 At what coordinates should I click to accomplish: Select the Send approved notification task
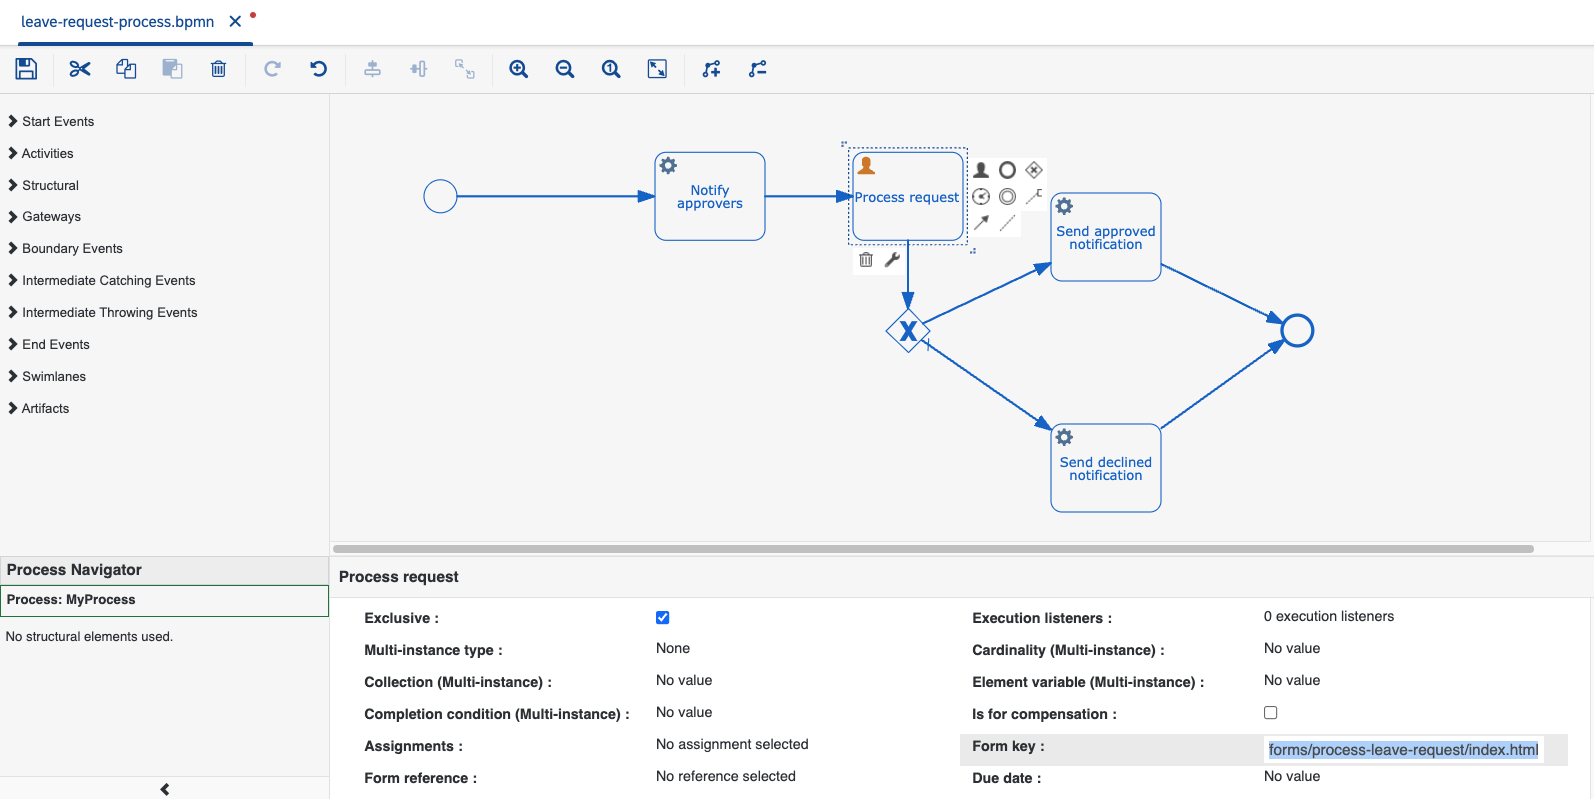pyautogui.click(x=1106, y=237)
